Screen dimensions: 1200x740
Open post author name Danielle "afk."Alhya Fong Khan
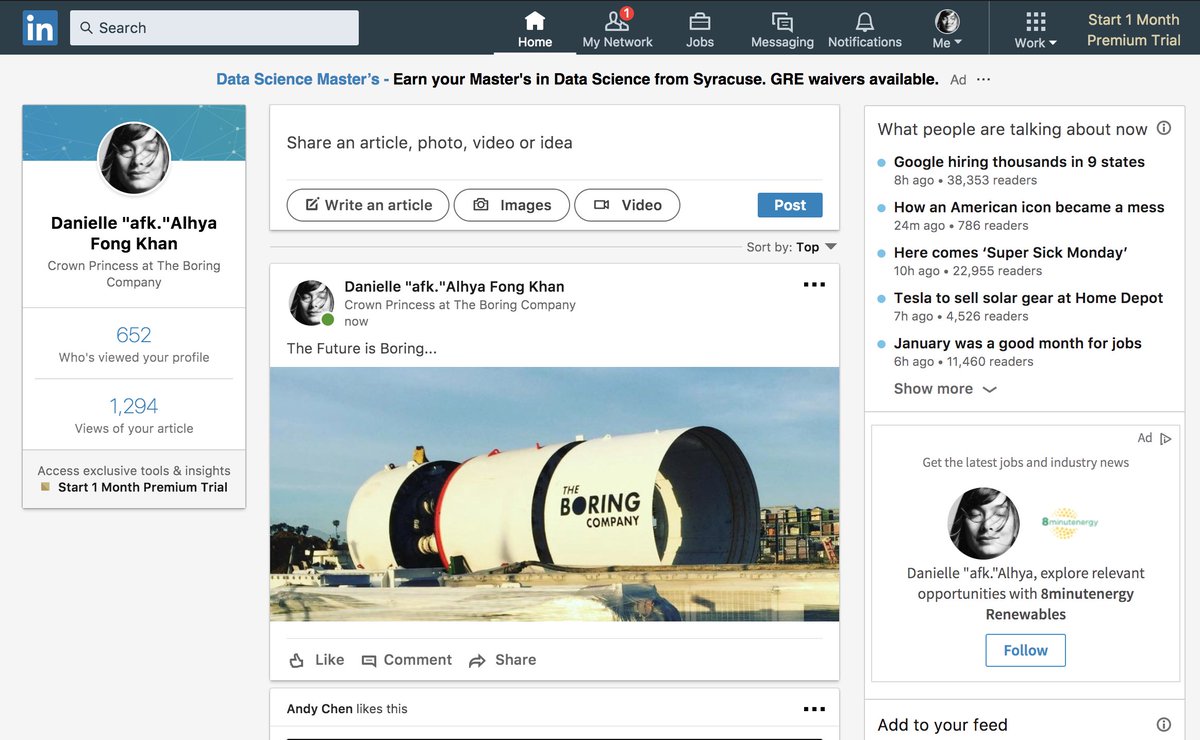click(454, 287)
